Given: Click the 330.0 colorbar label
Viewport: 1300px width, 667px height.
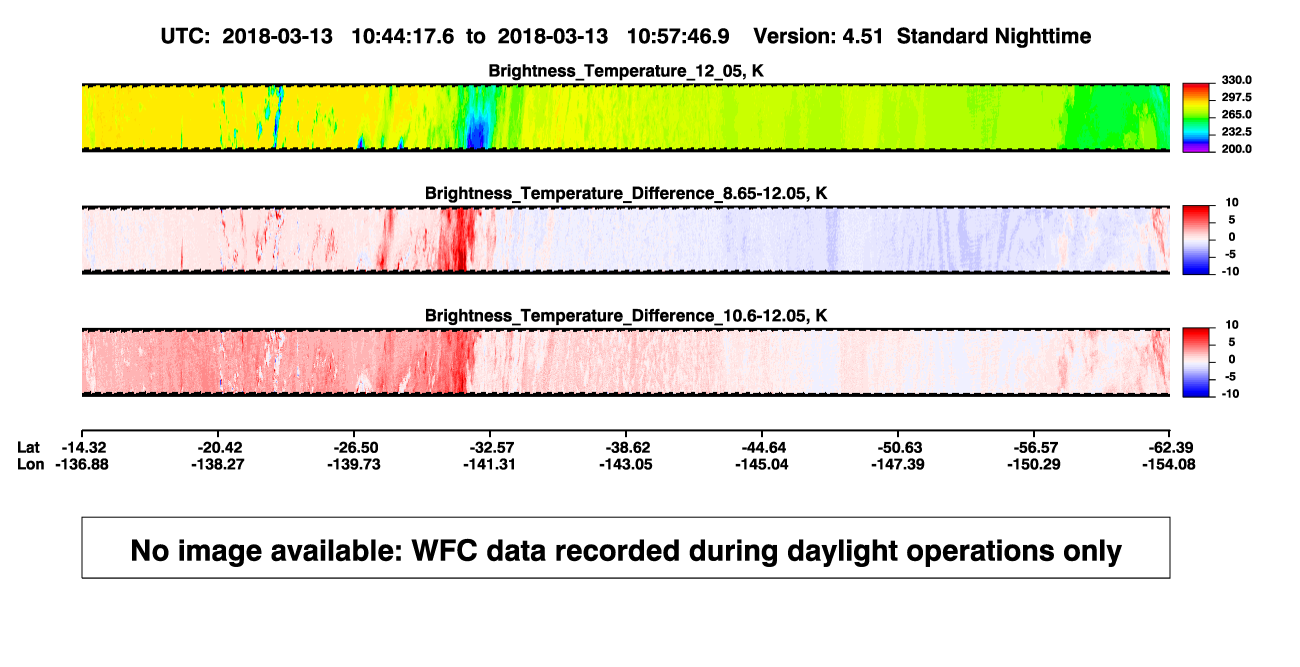Looking at the screenshot, I should pos(1235,80).
